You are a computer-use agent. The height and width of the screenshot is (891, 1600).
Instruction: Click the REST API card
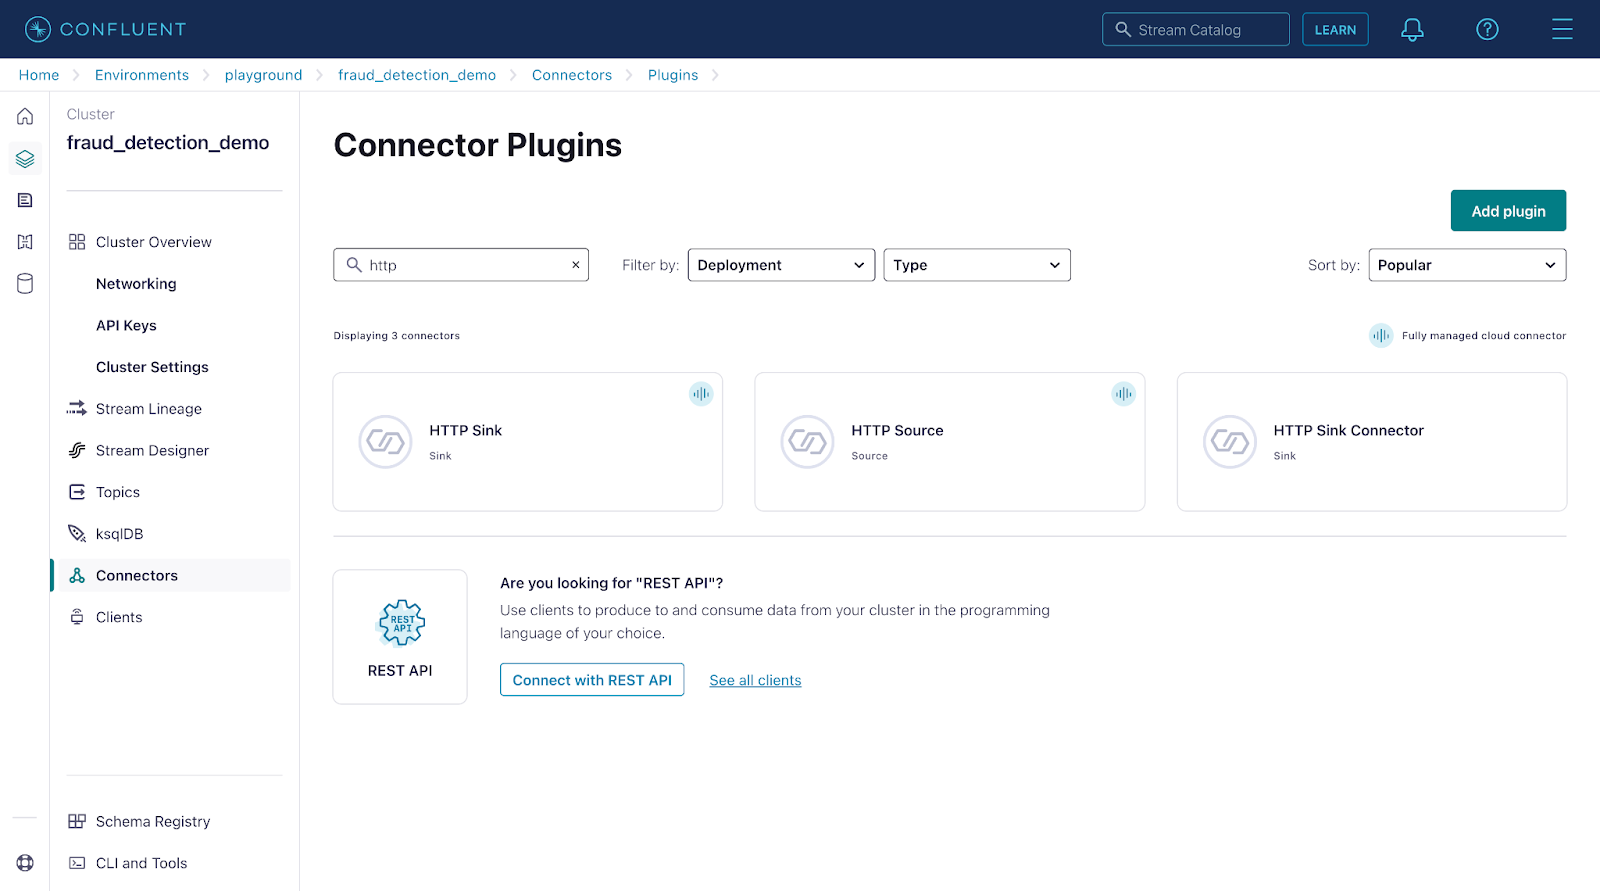click(400, 637)
